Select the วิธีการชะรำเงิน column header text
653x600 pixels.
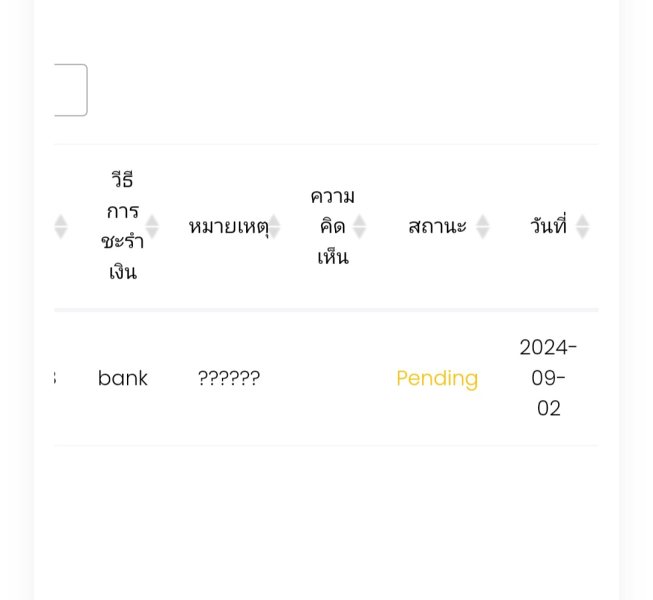click(x=122, y=226)
